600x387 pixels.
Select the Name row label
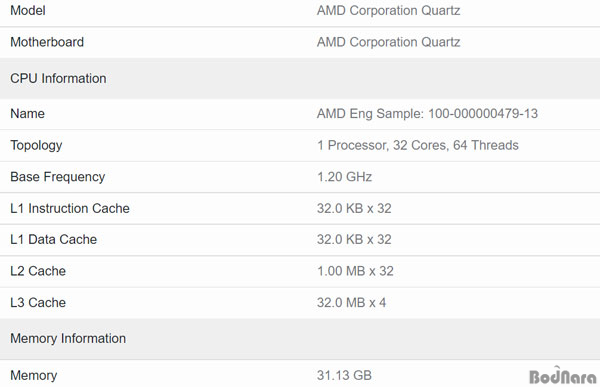point(28,113)
